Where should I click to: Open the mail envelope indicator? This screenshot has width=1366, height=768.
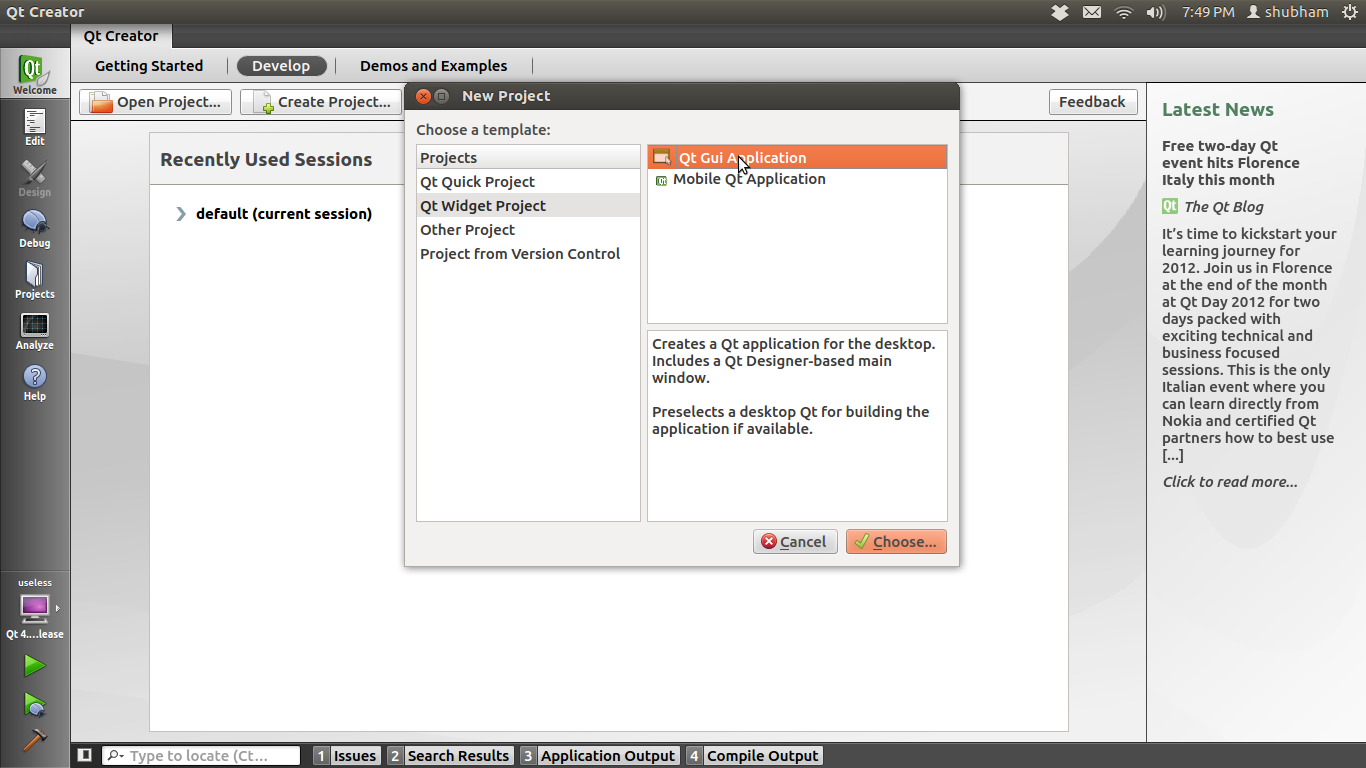[1092, 12]
